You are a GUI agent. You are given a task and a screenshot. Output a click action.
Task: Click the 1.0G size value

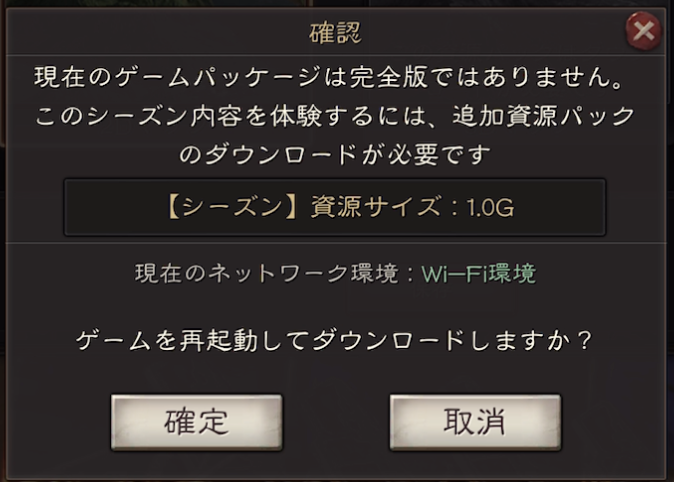tap(492, 207)
